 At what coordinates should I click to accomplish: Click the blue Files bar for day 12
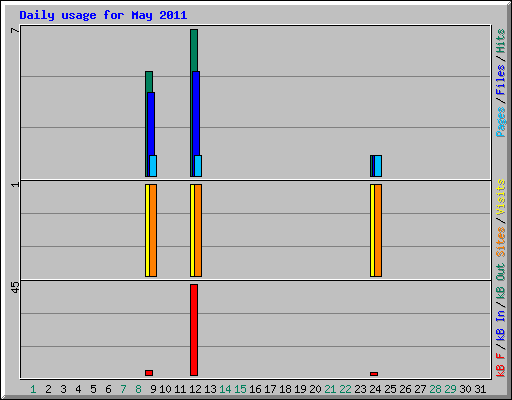(196, 113)
